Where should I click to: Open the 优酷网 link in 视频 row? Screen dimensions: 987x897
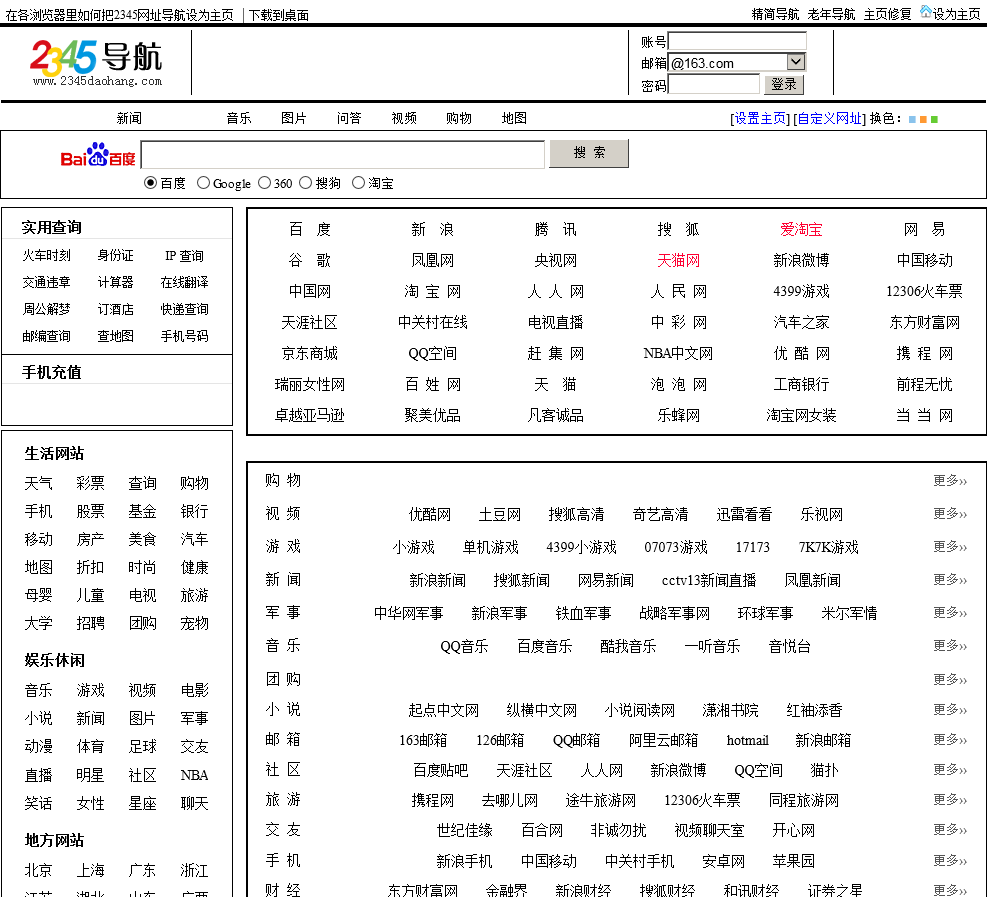[430, 515]
